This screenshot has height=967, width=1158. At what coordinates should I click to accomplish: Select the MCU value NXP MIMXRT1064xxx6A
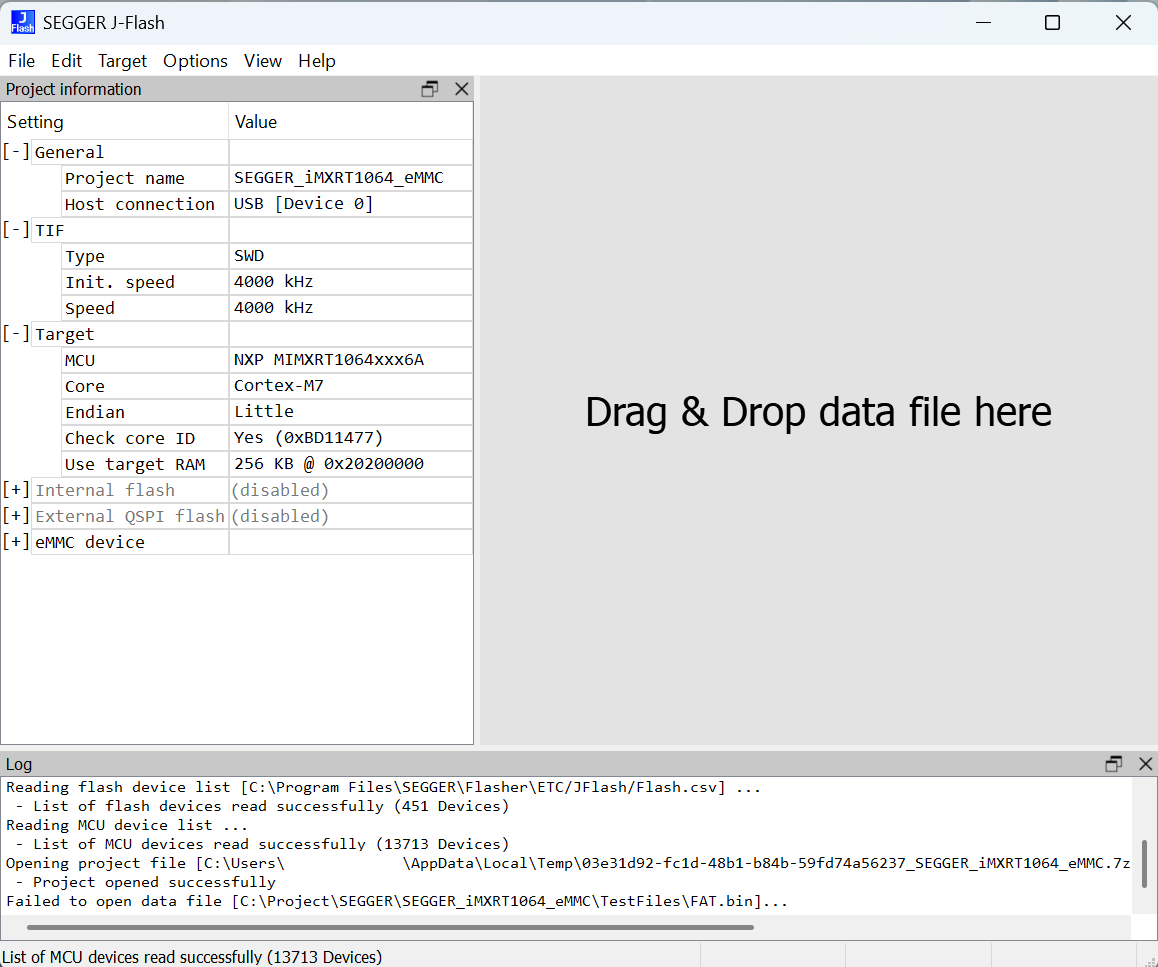pyautogui.click(x=329, y=360)
